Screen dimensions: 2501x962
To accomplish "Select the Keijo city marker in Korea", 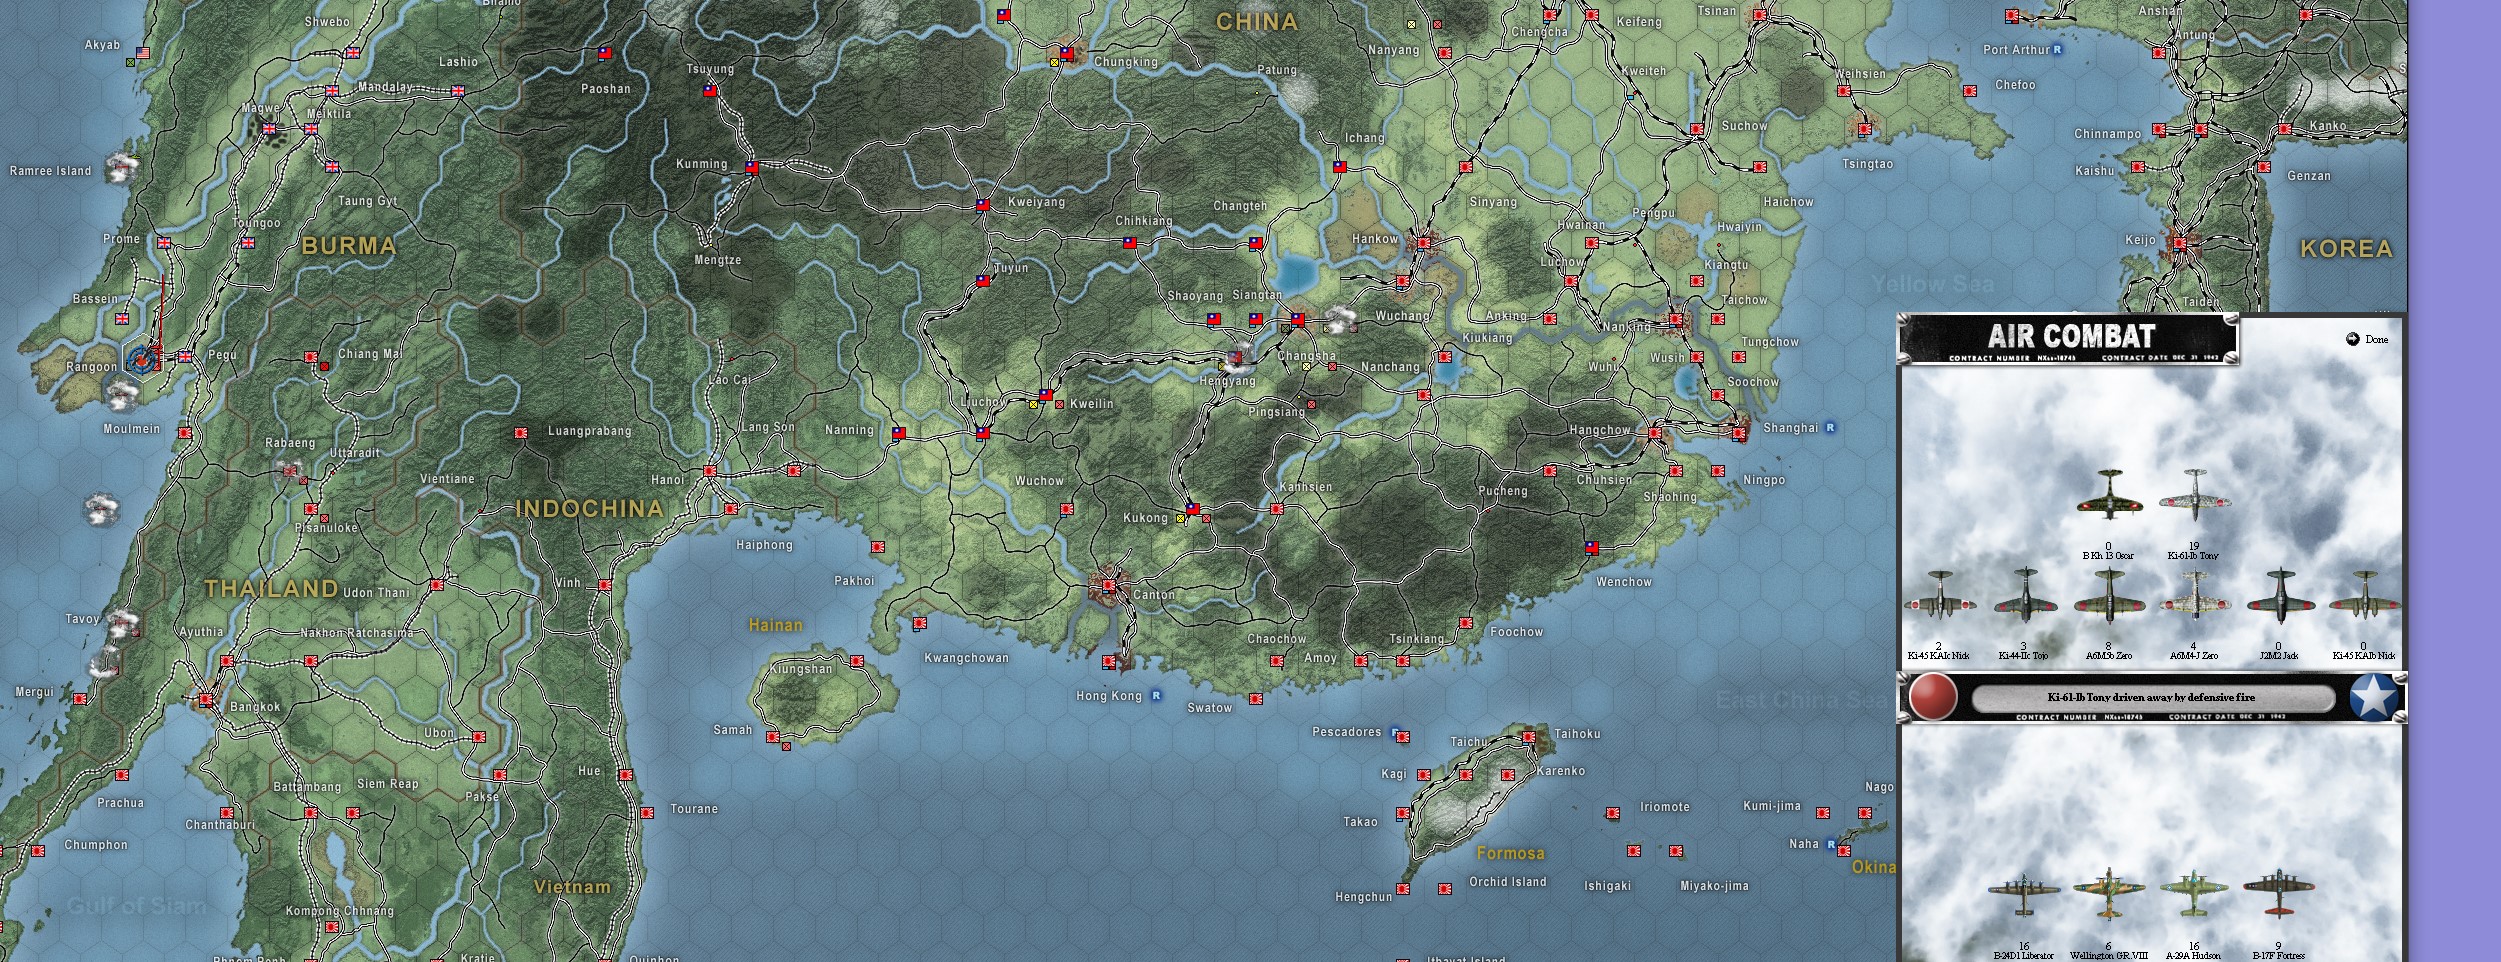I will point(2181,243).
